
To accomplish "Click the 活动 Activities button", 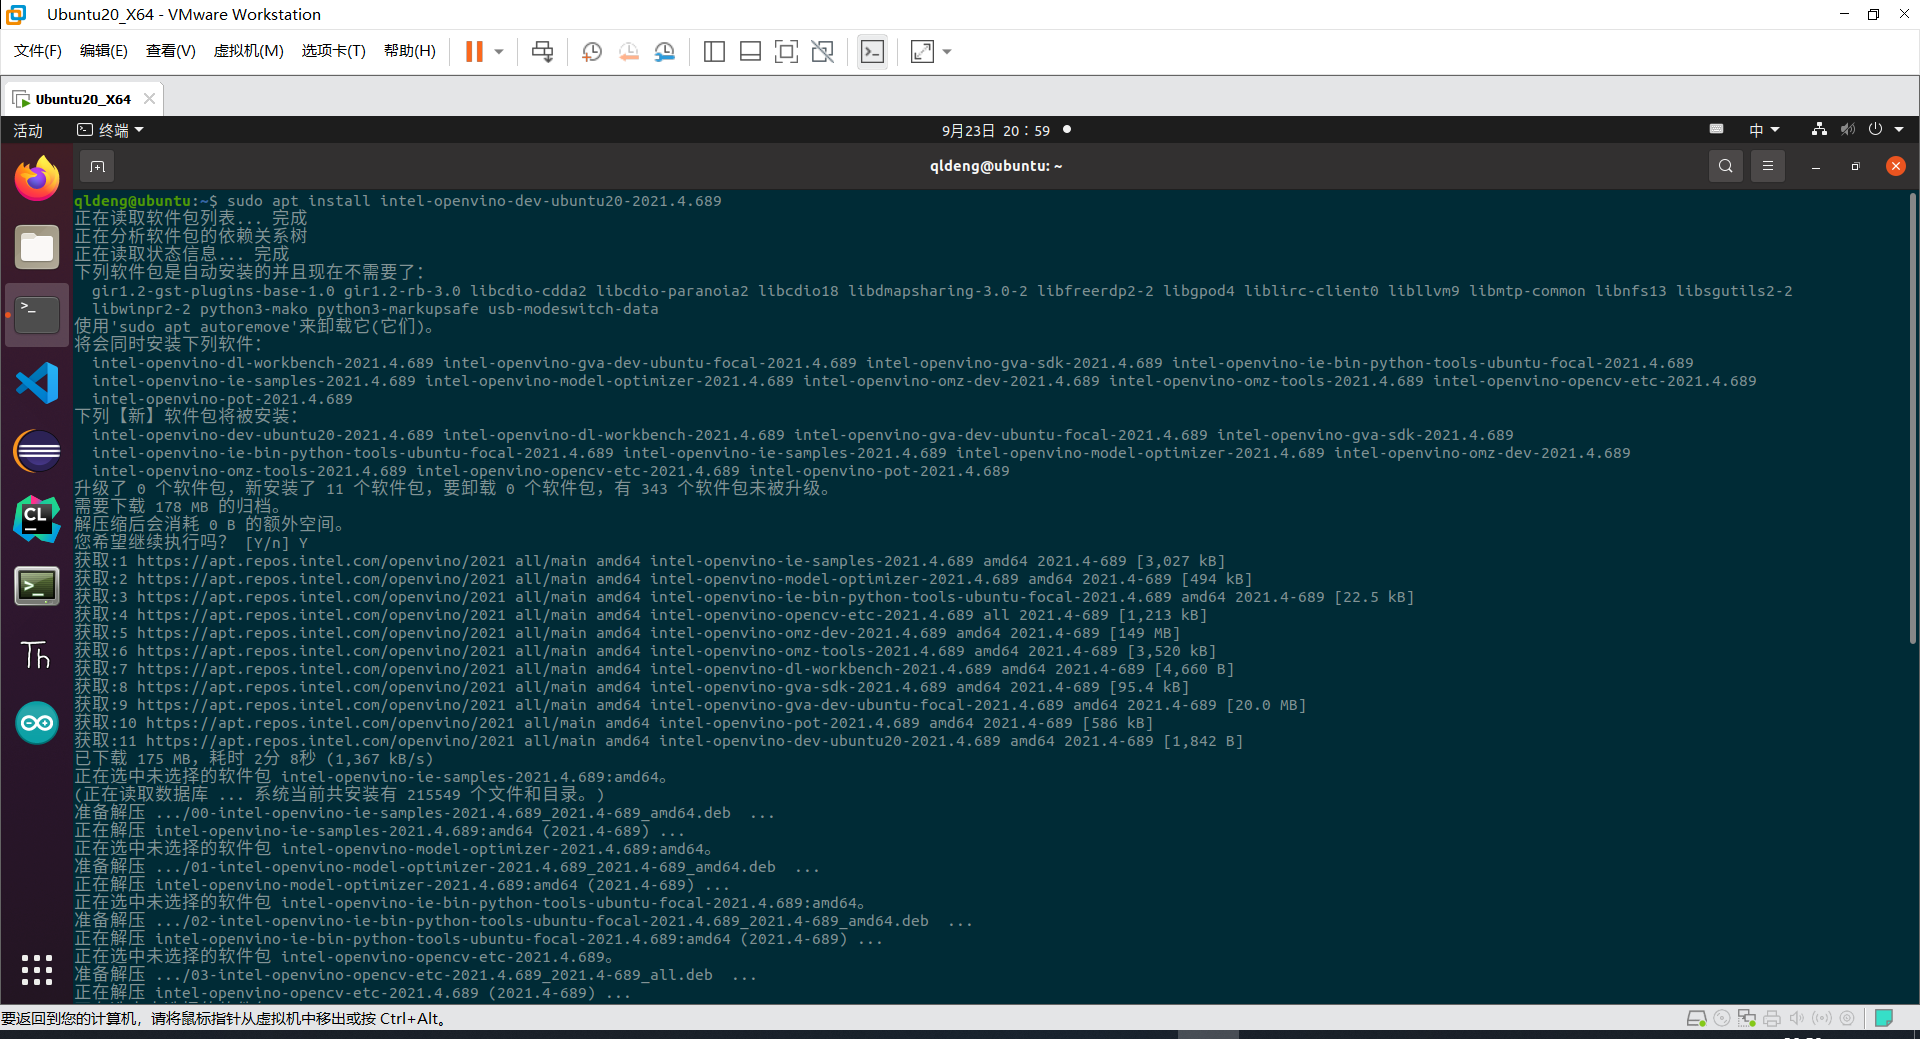I will (x=28, y=131).
